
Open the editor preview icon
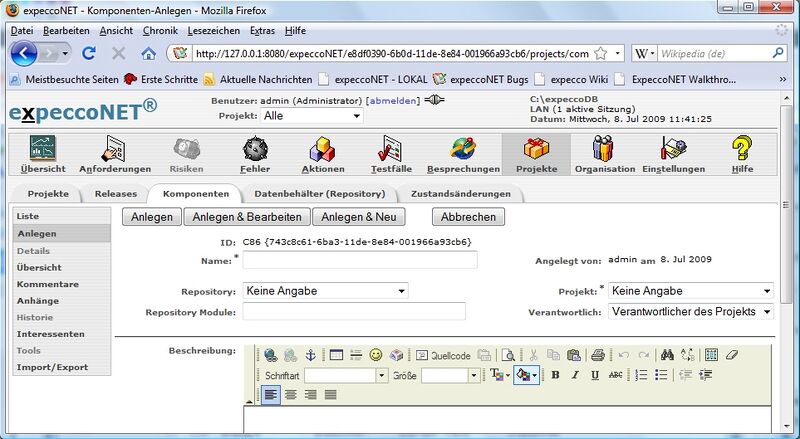[508, 355]
